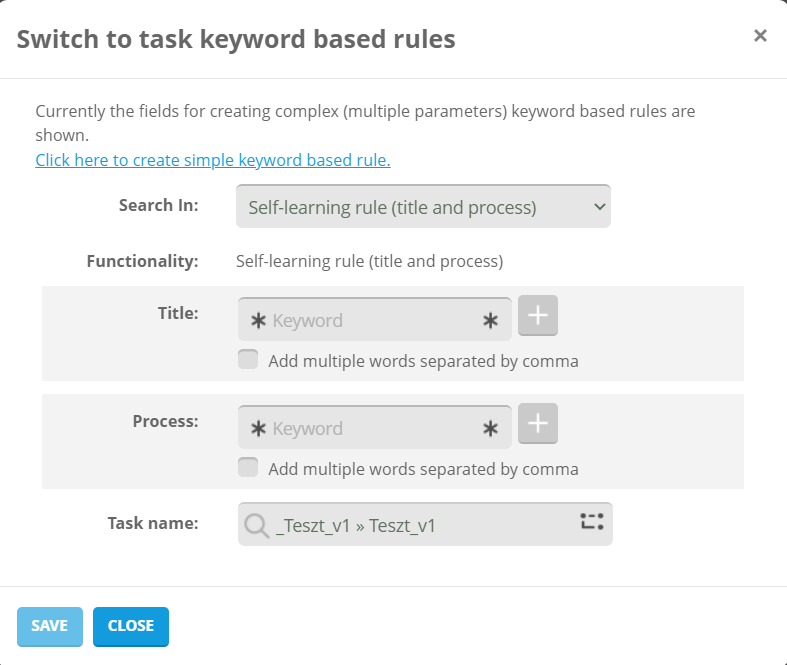Image resolution: width=787 pixels, height=665 pixels.
Task: Toggle leading wildcard asterisk in Process field
Action: click(258, 429)
